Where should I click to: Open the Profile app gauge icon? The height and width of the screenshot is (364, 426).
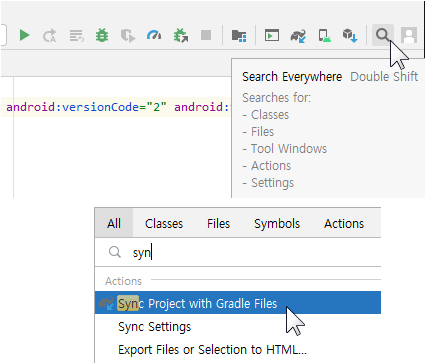tap(154, 35)
